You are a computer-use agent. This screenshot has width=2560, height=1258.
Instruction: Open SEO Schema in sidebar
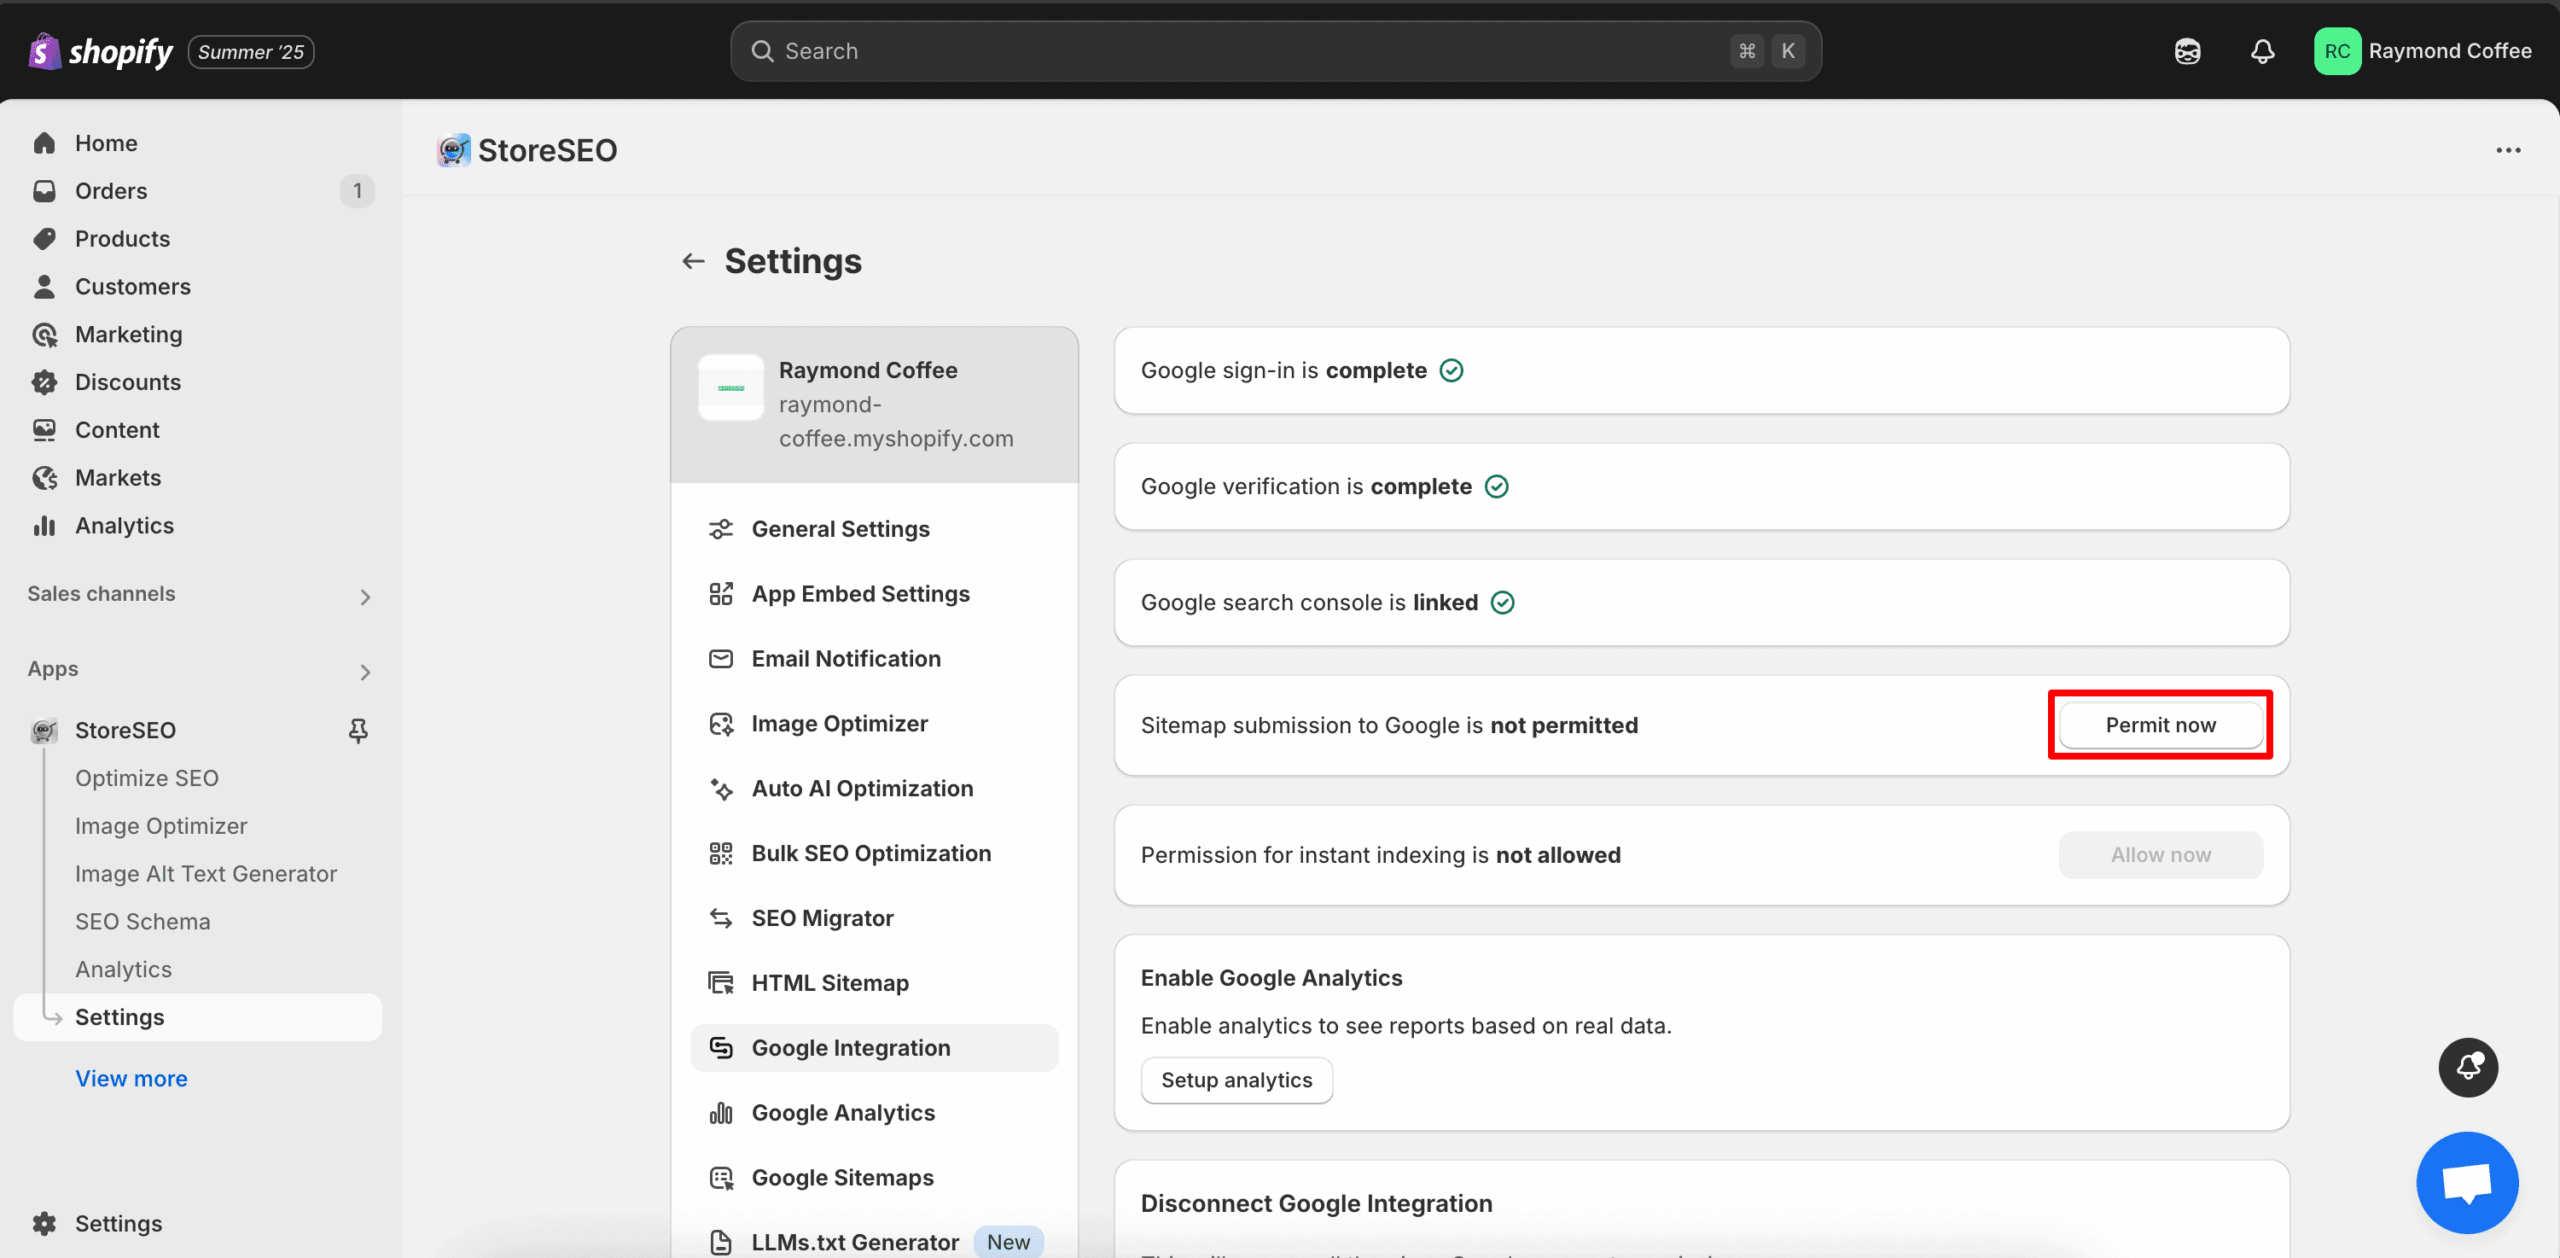[143, 922]
